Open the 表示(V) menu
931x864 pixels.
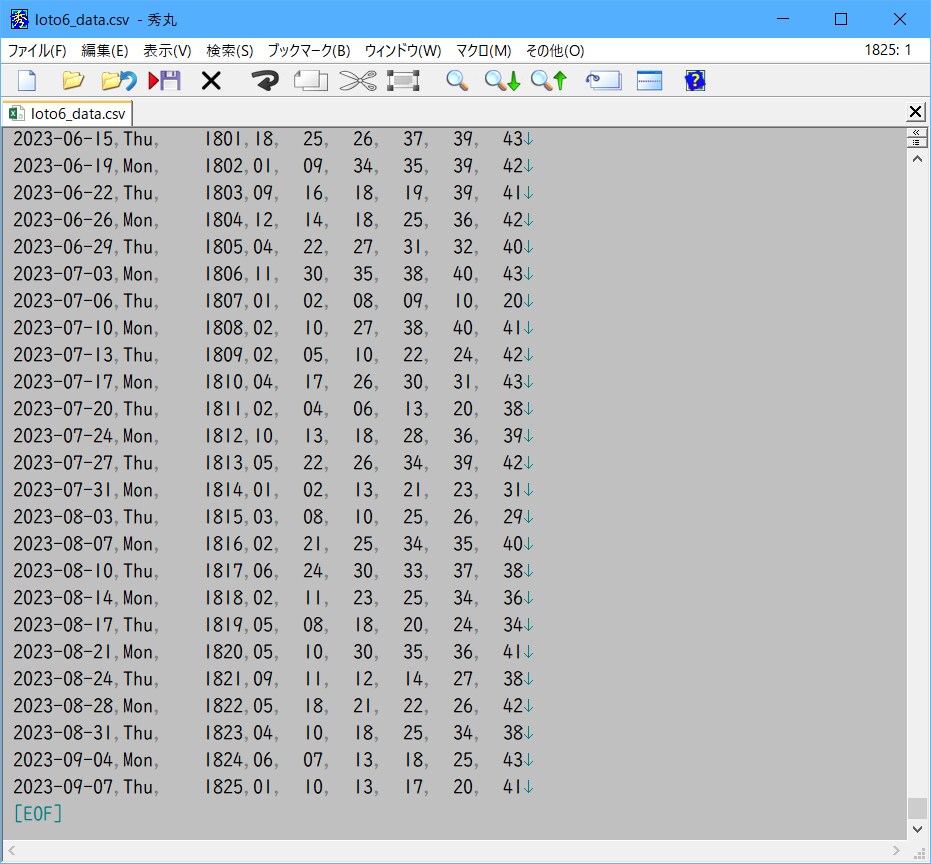point(167,51)
